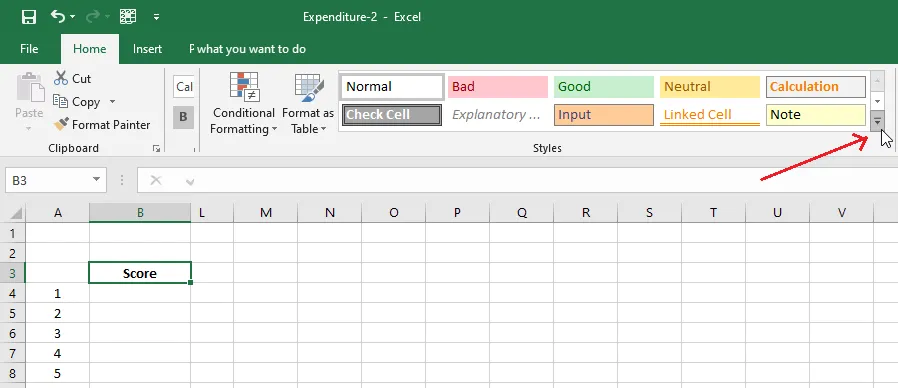The width and height of the screenshot is (898, 388).
Task: Open Format as Table gallery
Action: point(309,103)
